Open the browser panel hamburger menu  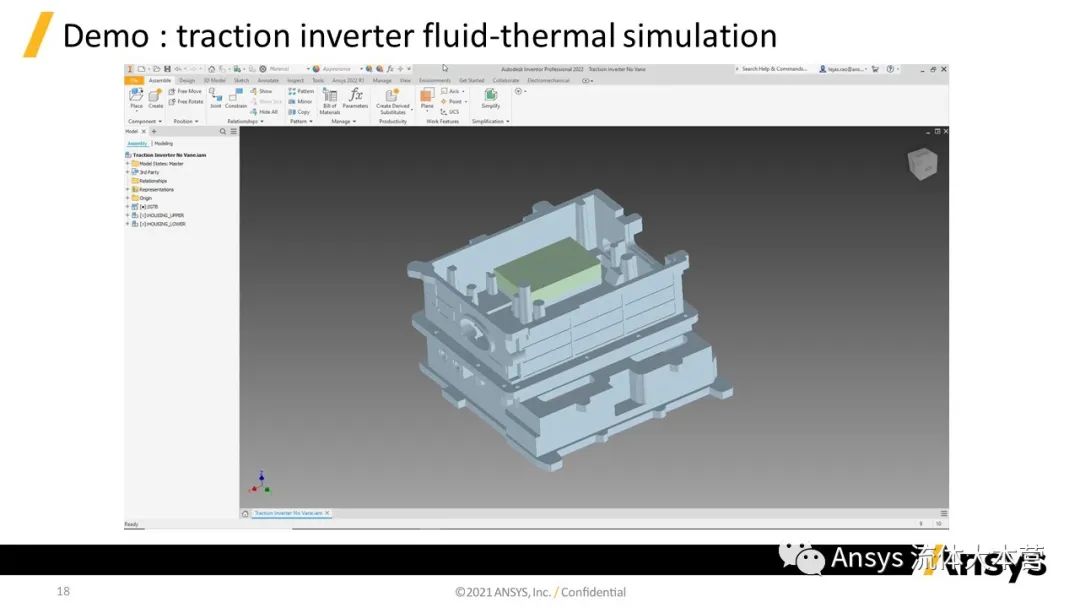[233, 132]
